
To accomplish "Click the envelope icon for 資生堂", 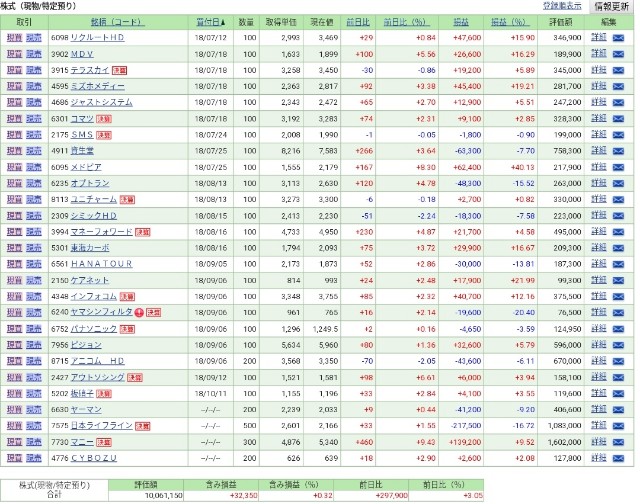I will pos(618,151).
